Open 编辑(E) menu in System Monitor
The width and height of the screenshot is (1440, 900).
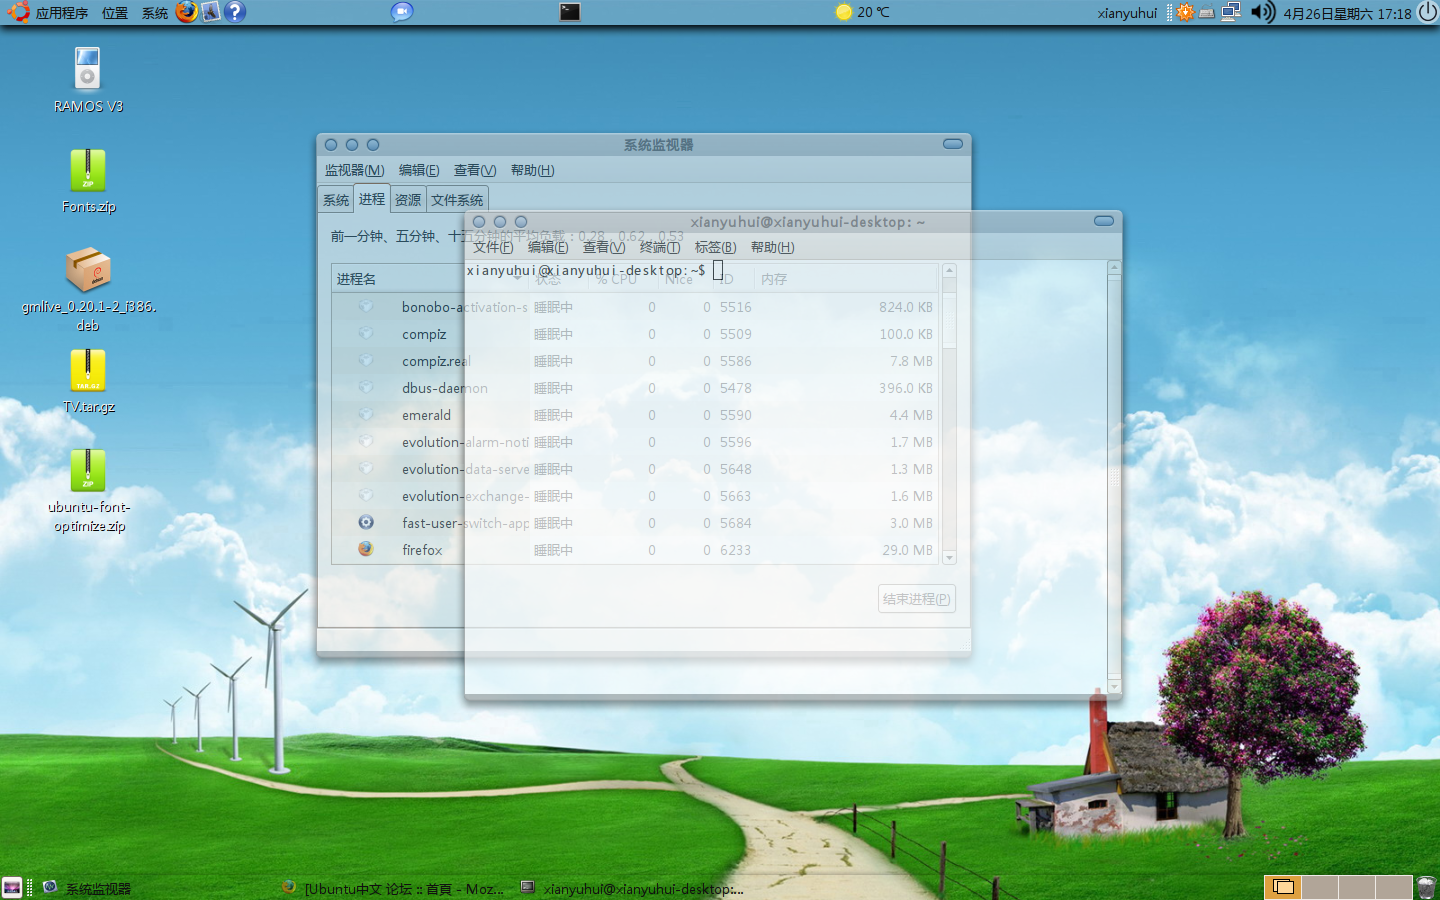[418, 170]
